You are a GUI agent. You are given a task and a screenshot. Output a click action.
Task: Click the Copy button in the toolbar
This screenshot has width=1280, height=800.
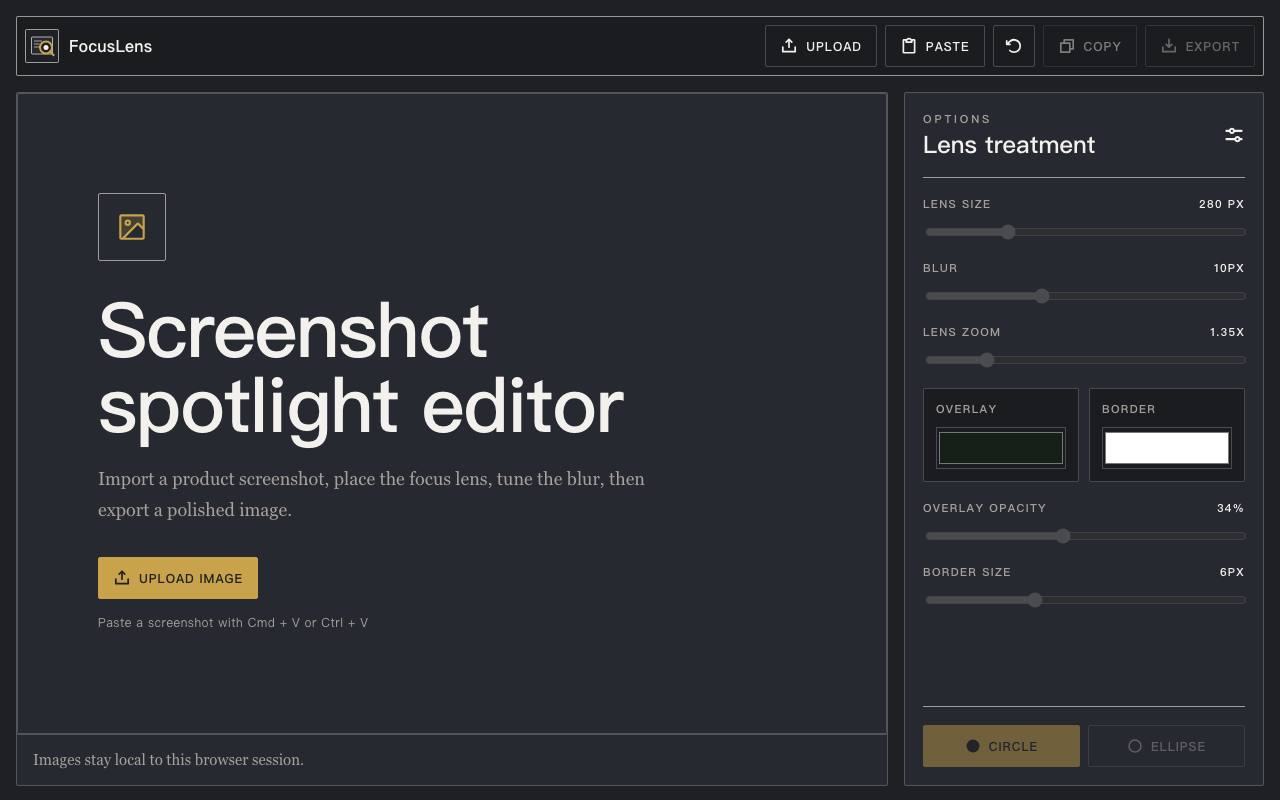(x=1090, y=46)
